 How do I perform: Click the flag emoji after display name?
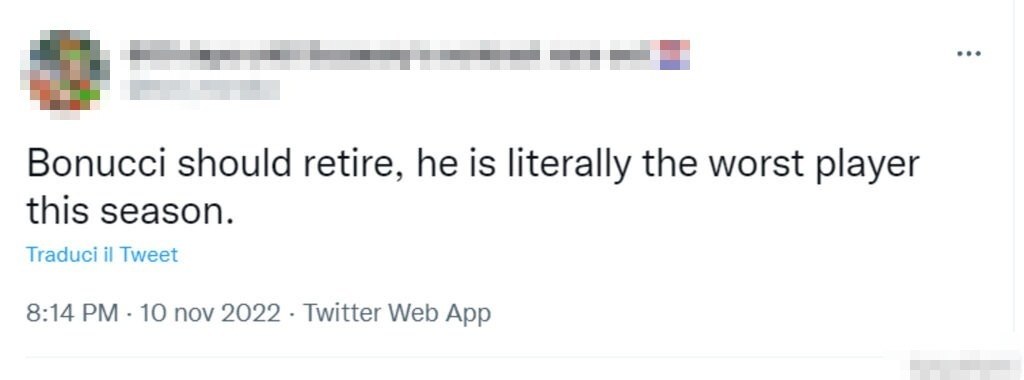point(674,55)
